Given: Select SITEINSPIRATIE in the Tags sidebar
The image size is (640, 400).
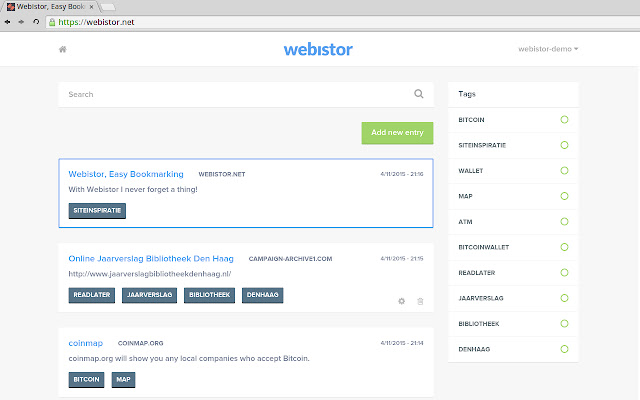Looking at the screenshot, I should 482,145.
